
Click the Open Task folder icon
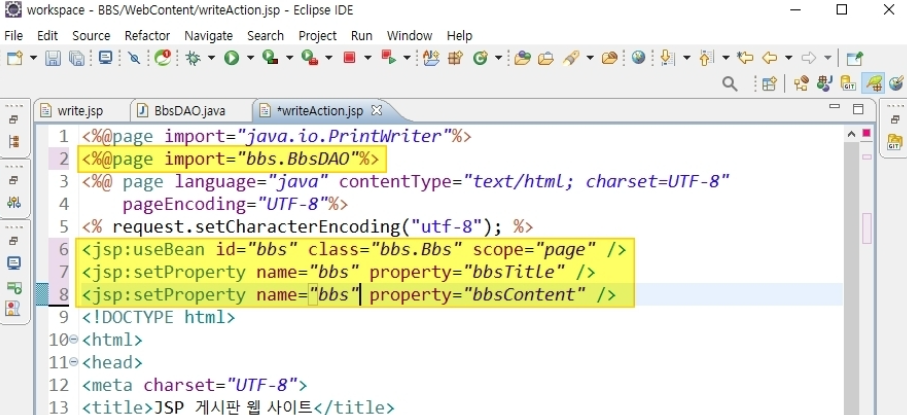[x=545, y=58]
